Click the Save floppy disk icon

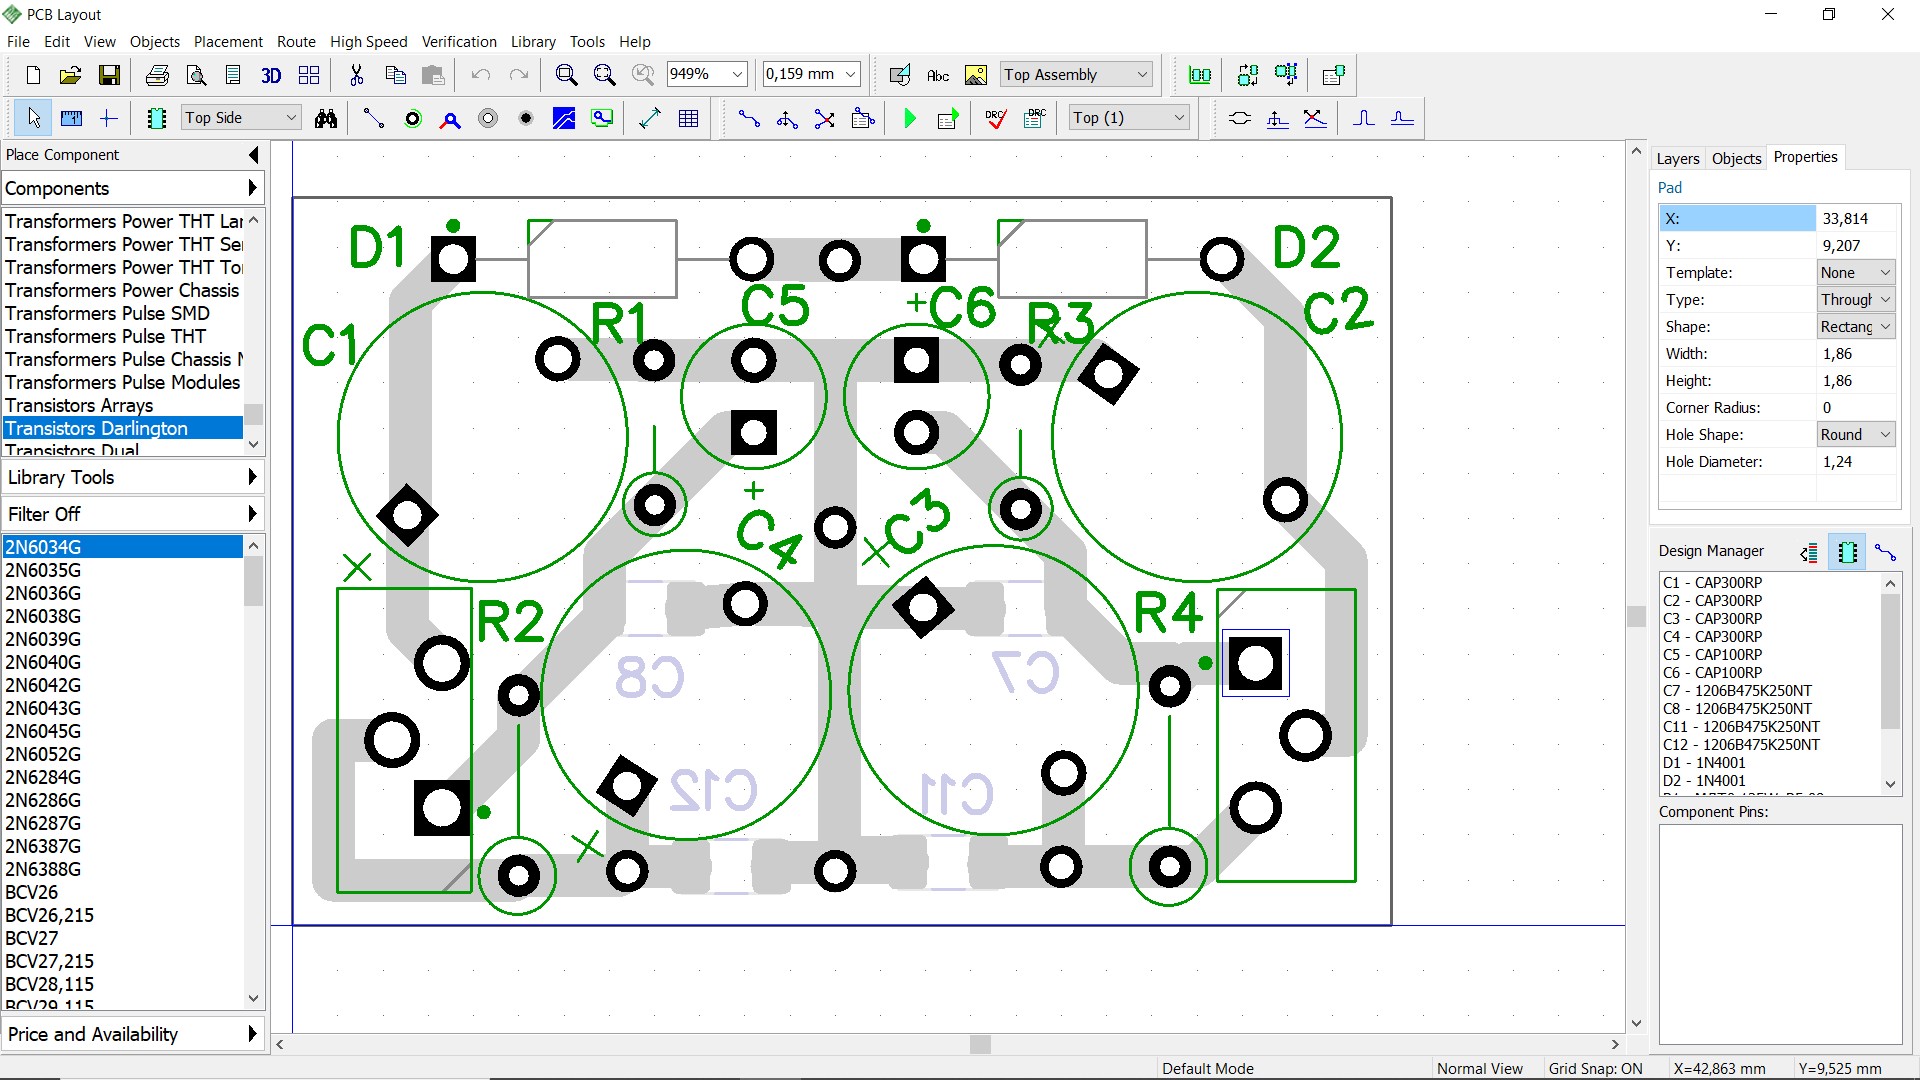pos(109,75)
